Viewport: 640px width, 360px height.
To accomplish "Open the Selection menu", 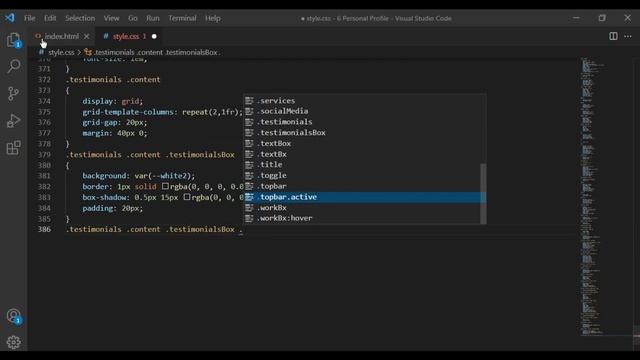I will coord(80,18).
